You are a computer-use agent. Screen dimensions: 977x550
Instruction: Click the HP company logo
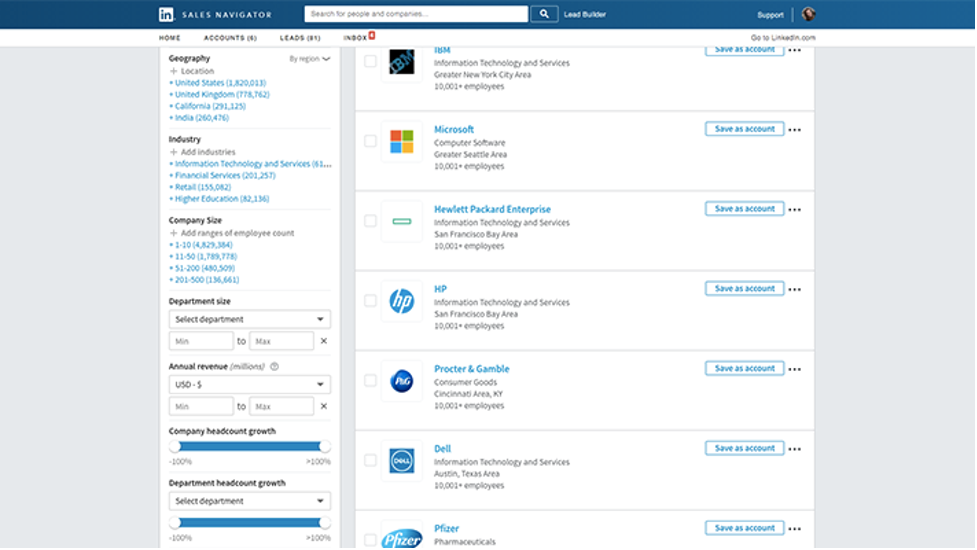402,301
